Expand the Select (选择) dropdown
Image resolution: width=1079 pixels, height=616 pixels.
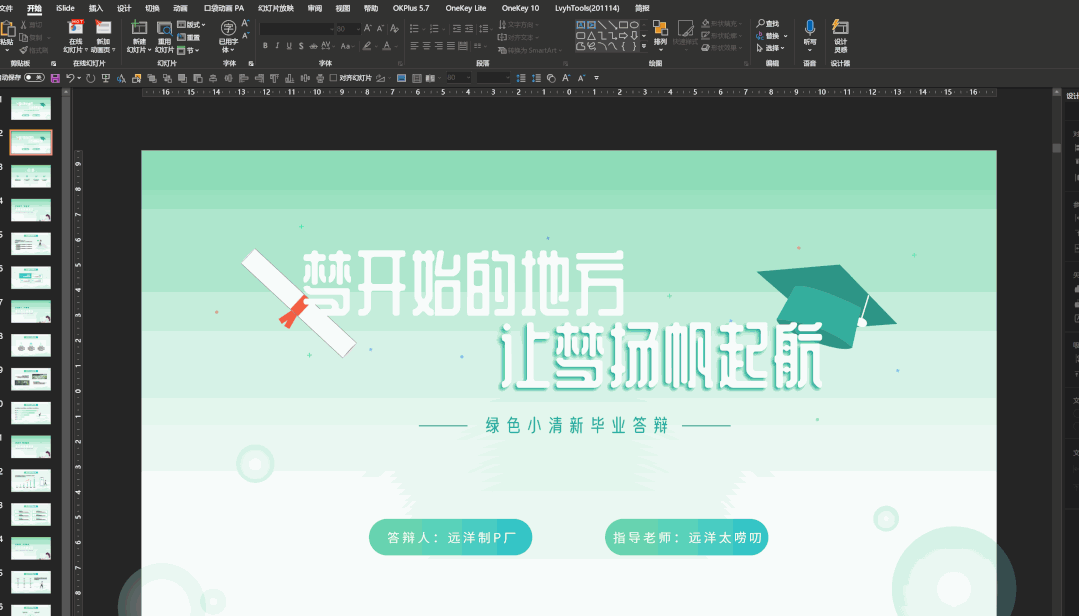770,48
